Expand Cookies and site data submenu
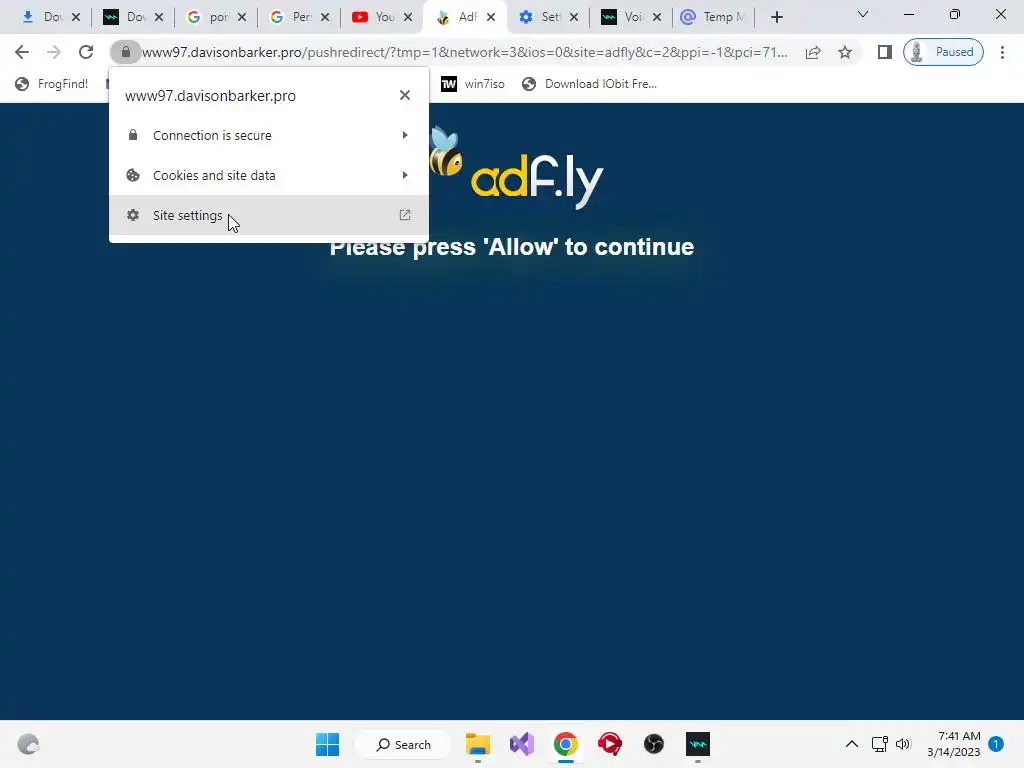 268,175
